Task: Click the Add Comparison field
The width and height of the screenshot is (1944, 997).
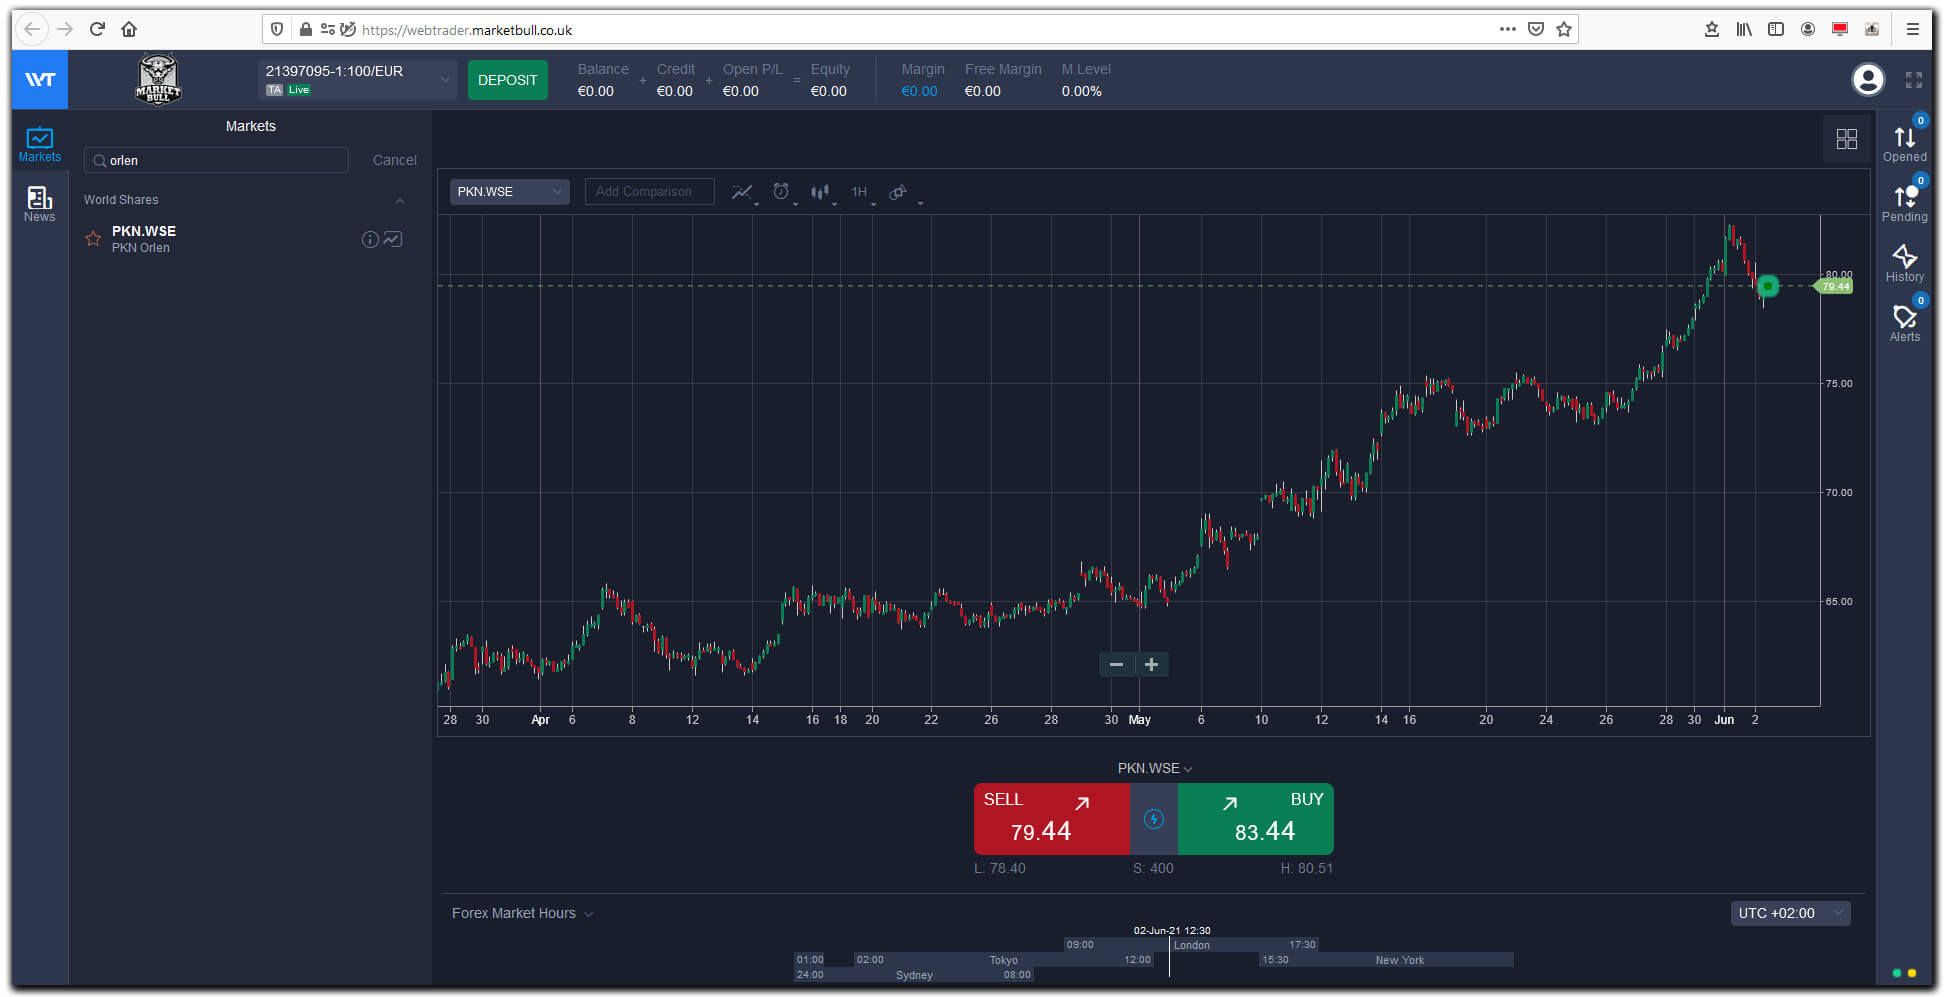Action: tap(649, 192)
